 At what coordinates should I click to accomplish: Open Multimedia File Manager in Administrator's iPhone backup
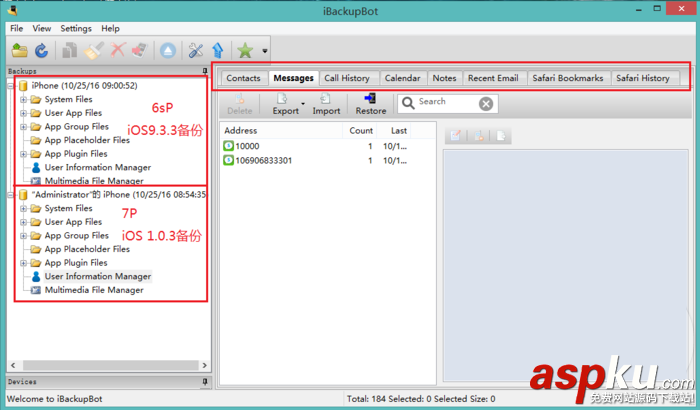[94, 290]
